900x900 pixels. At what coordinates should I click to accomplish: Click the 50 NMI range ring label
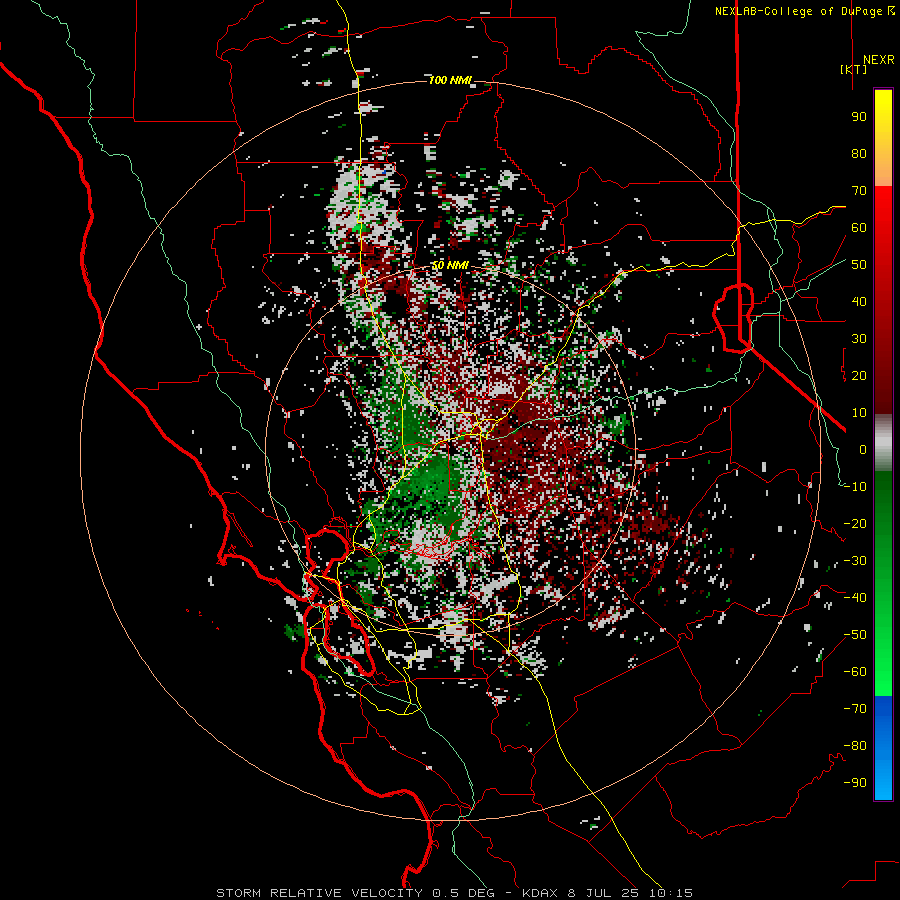pyautogui.click(x=449, y=265)
